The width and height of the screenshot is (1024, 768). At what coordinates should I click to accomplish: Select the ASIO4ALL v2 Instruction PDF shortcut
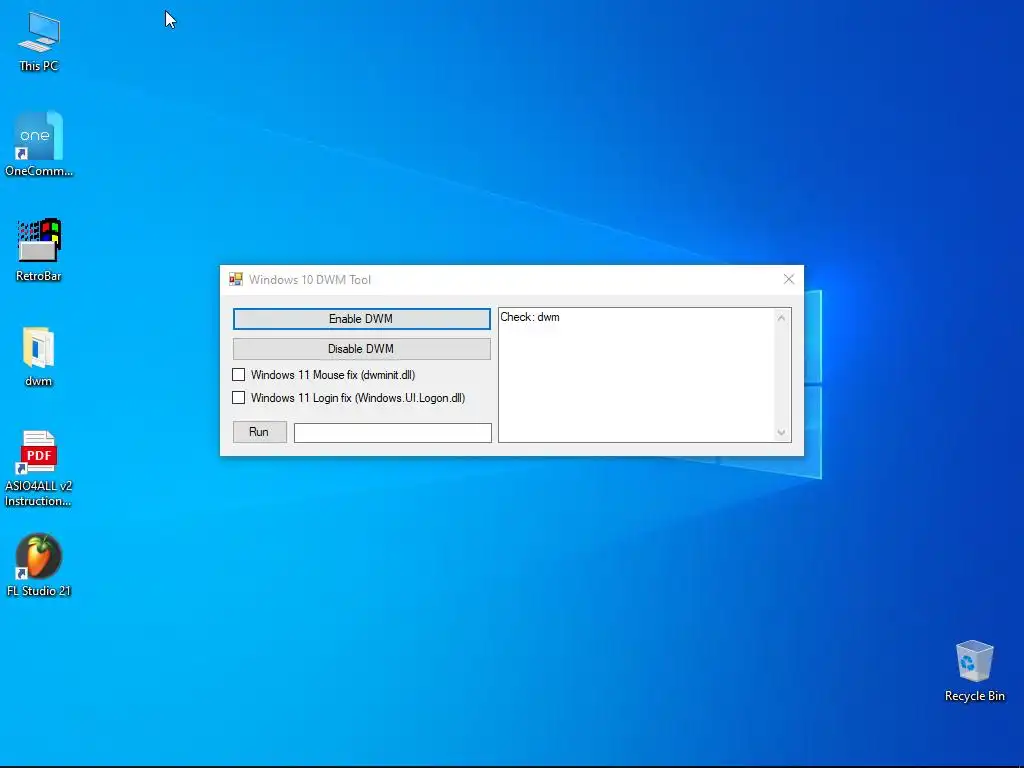tap(39, 468)
